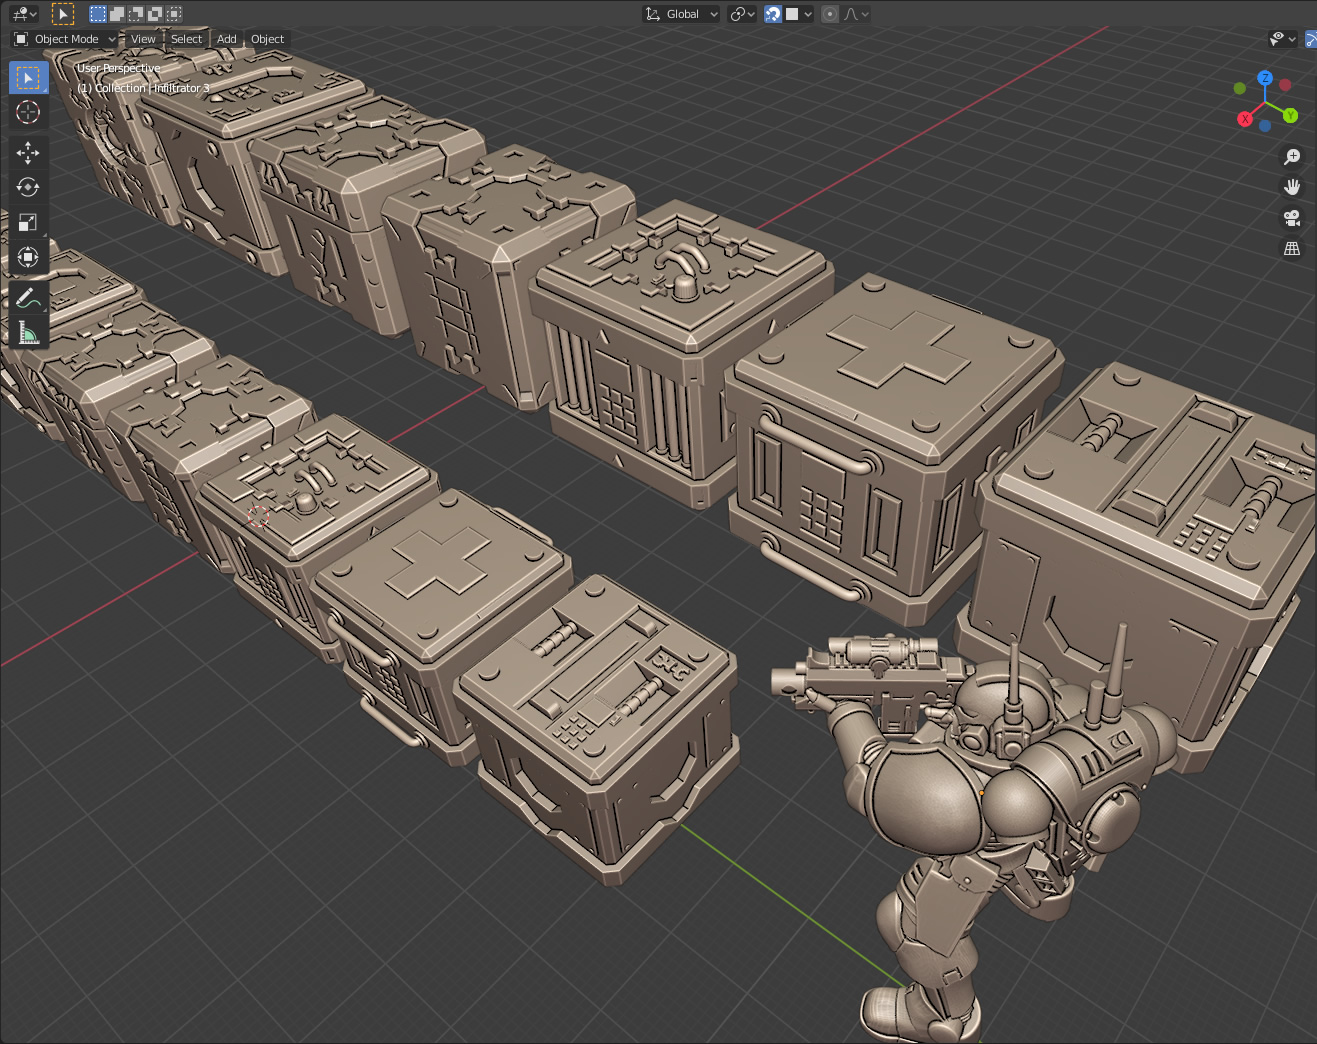Click the blue Z axis gizmo circle
Image resolution: width=1317 pixels, height=1044 pixels.
pos(1265,78)
